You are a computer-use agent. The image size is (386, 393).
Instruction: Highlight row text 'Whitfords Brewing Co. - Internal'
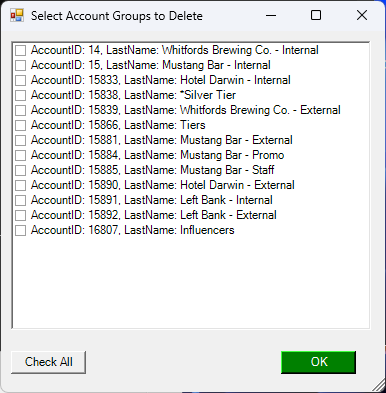[x=240, y=50]
